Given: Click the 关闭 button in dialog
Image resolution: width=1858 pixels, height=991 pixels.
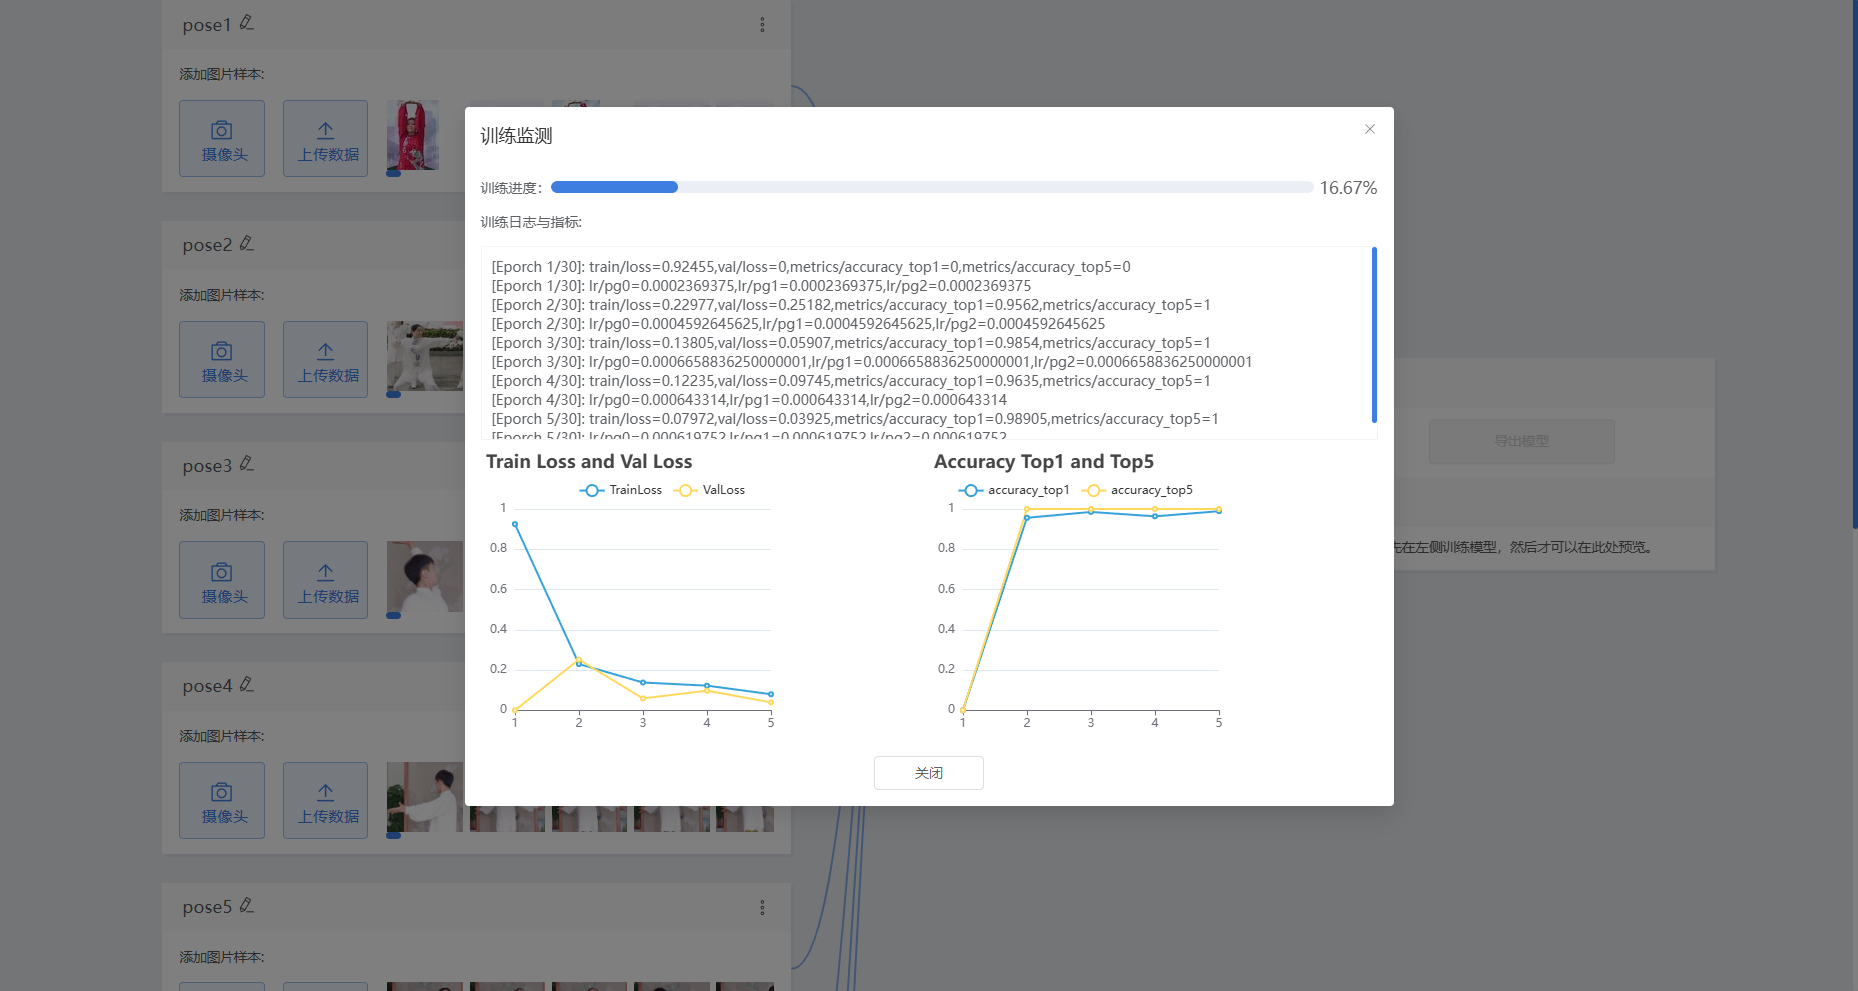Looking at the screenshot, I should point(928,773).
